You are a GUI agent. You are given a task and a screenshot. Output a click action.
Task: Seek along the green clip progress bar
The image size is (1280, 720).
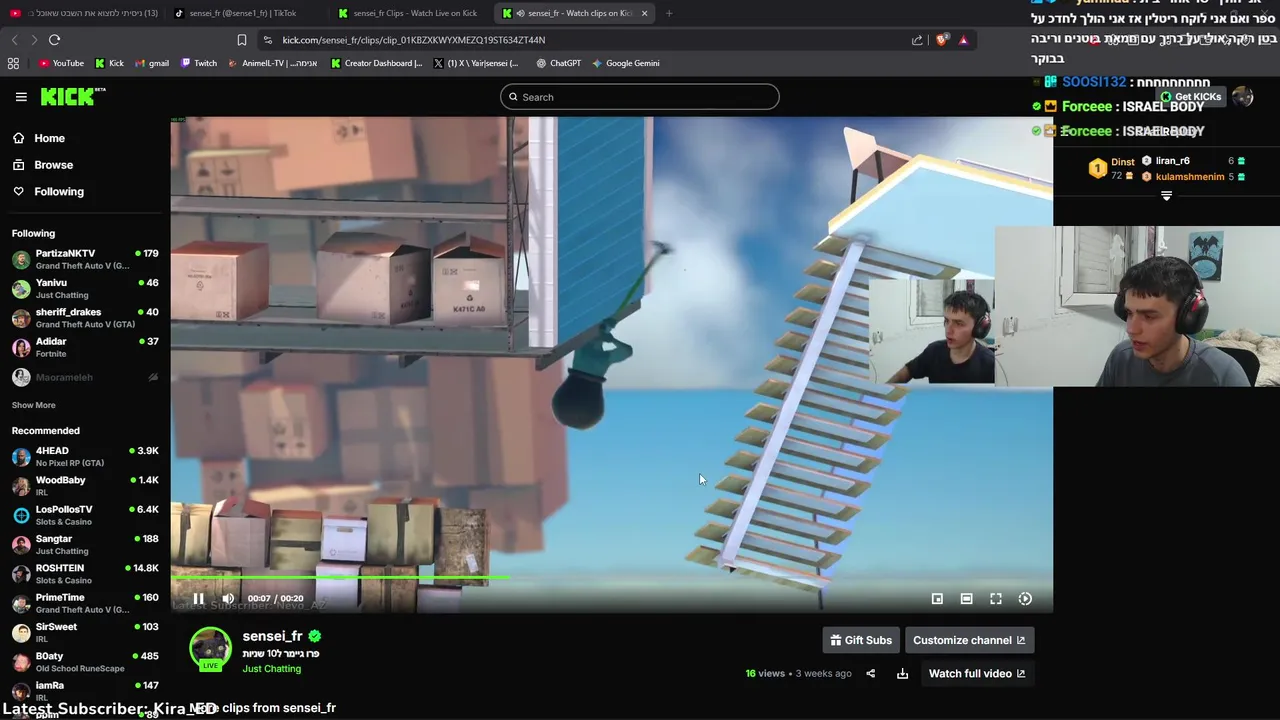(x=611, y=577)
